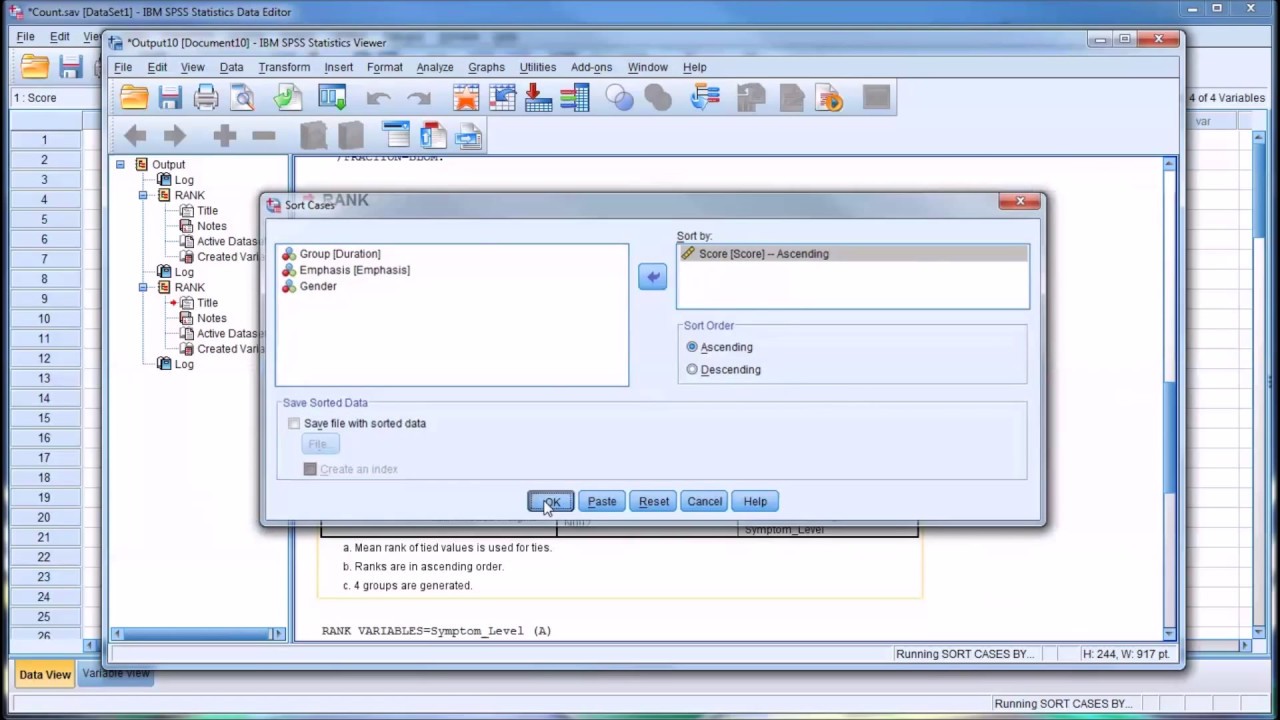Click the Export output icon in Viewer toolbar

[x=288, y=97]
